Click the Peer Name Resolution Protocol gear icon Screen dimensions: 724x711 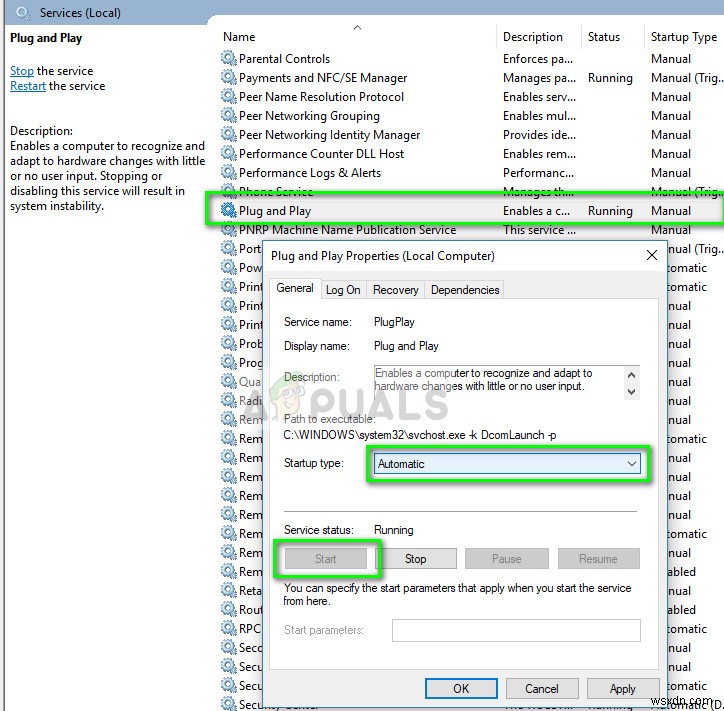click(x=229, y=96)
